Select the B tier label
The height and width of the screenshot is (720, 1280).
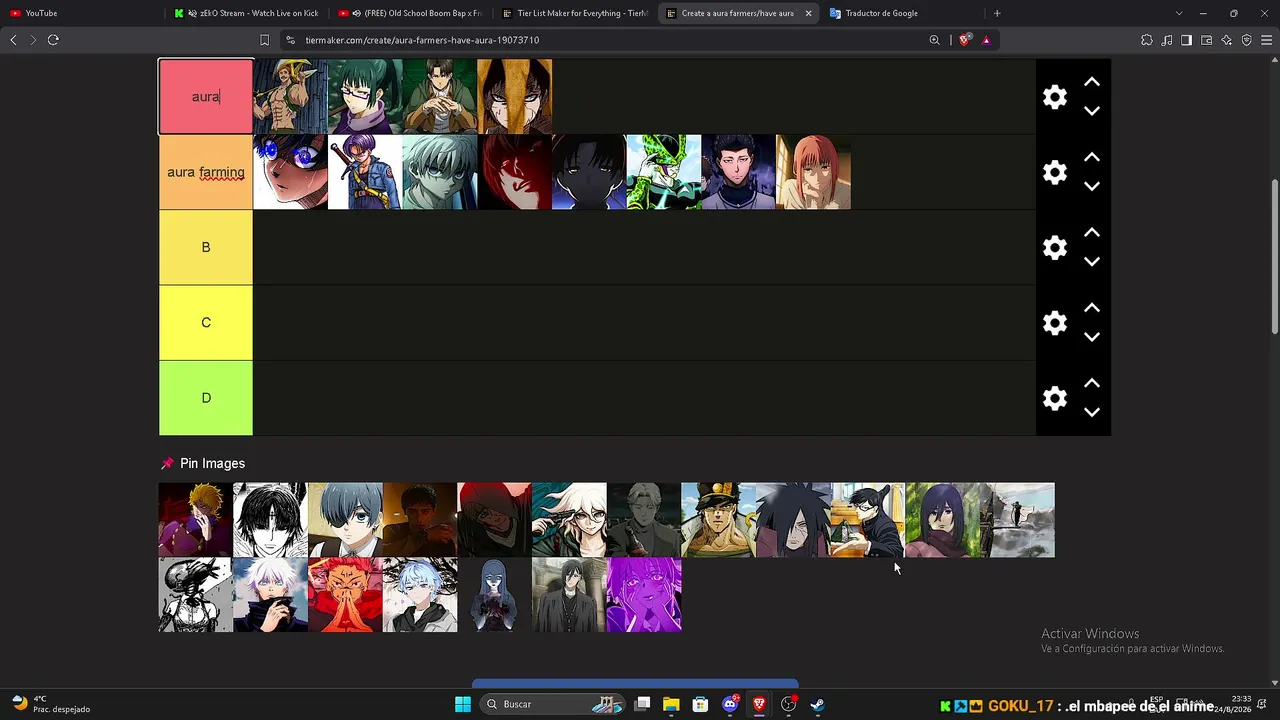(x=206, y=247)
